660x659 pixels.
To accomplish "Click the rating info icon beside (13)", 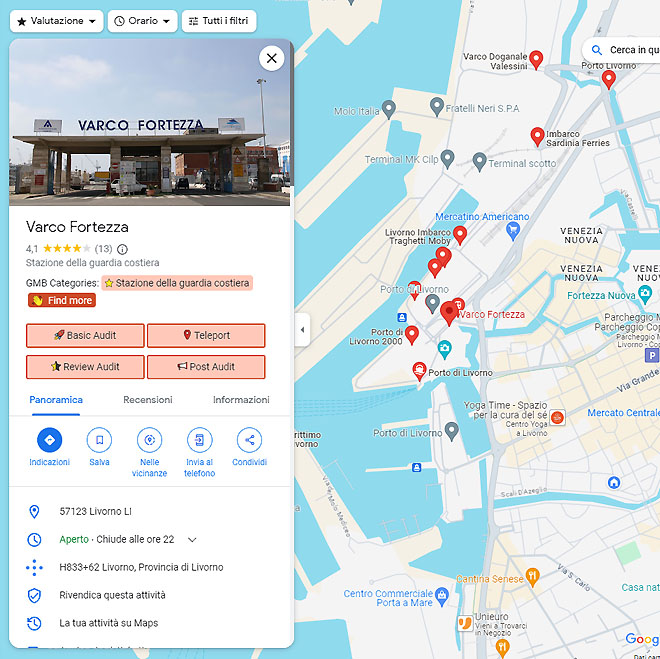I will [122, 250].
